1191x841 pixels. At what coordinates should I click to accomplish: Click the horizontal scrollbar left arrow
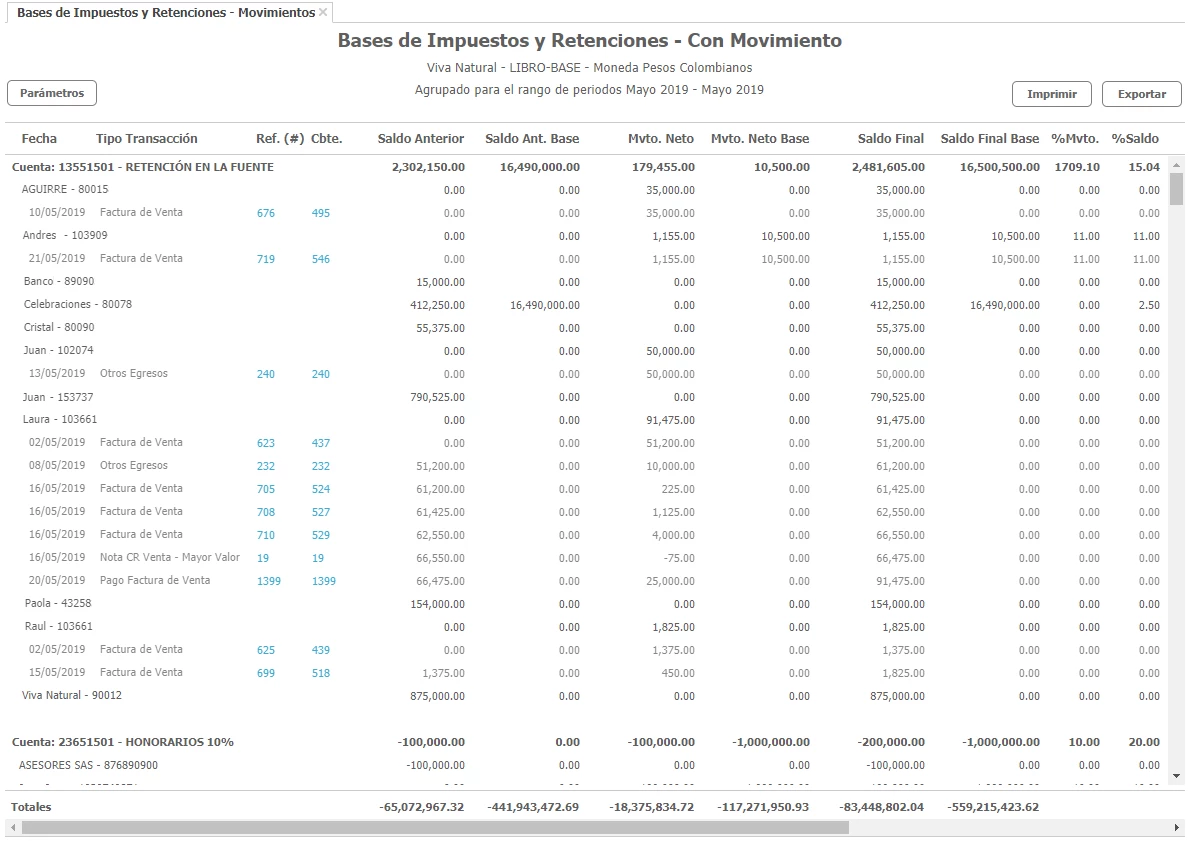12,828
